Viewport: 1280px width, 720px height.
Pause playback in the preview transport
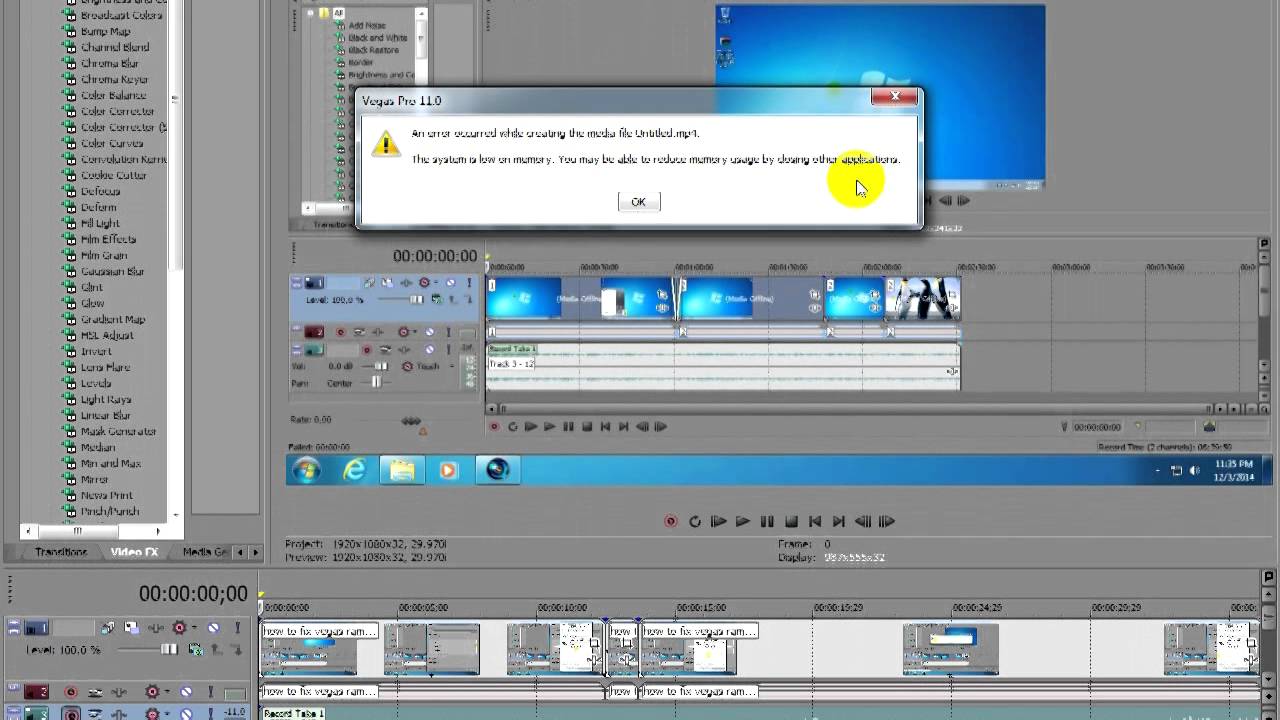[x=767, y=521]
